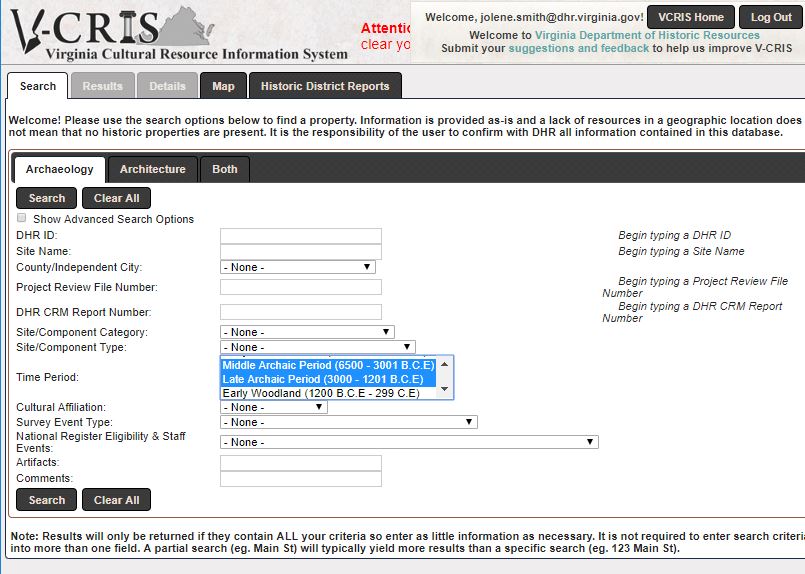Viewport: 805px width, 574px height.
Task: Click the top Clear All button
Action: 117,198
